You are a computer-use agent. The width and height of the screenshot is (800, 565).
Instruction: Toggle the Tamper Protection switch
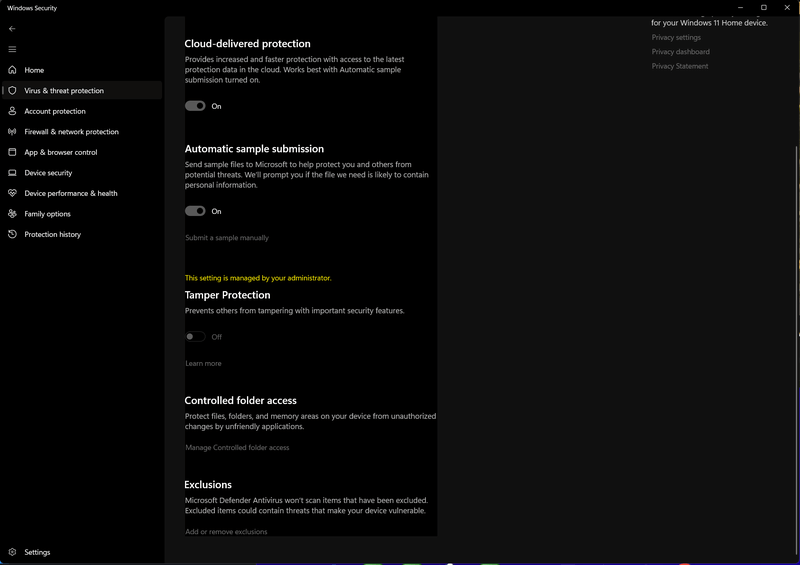195,336
